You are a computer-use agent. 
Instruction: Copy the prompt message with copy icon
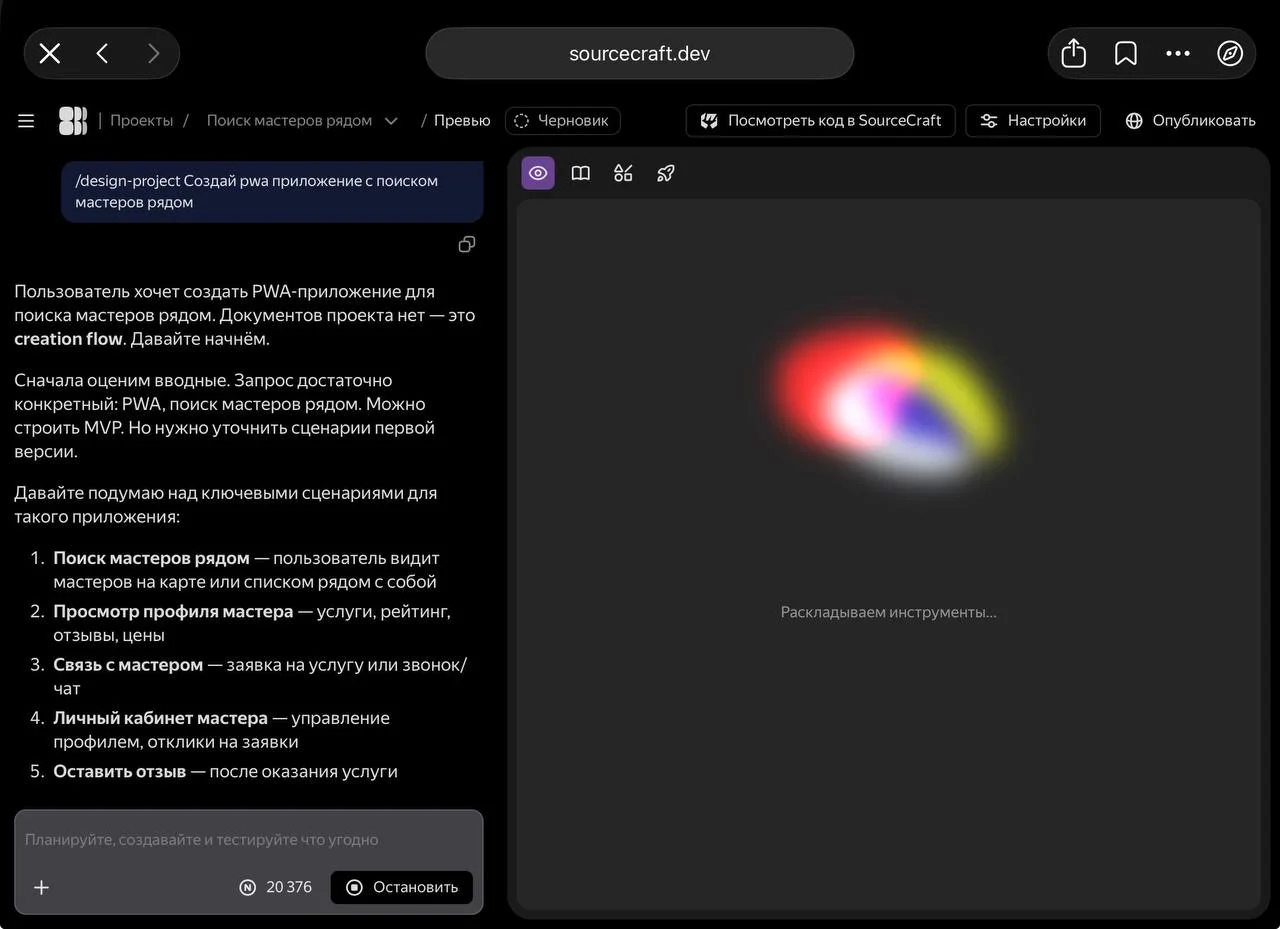click(466, 244)
